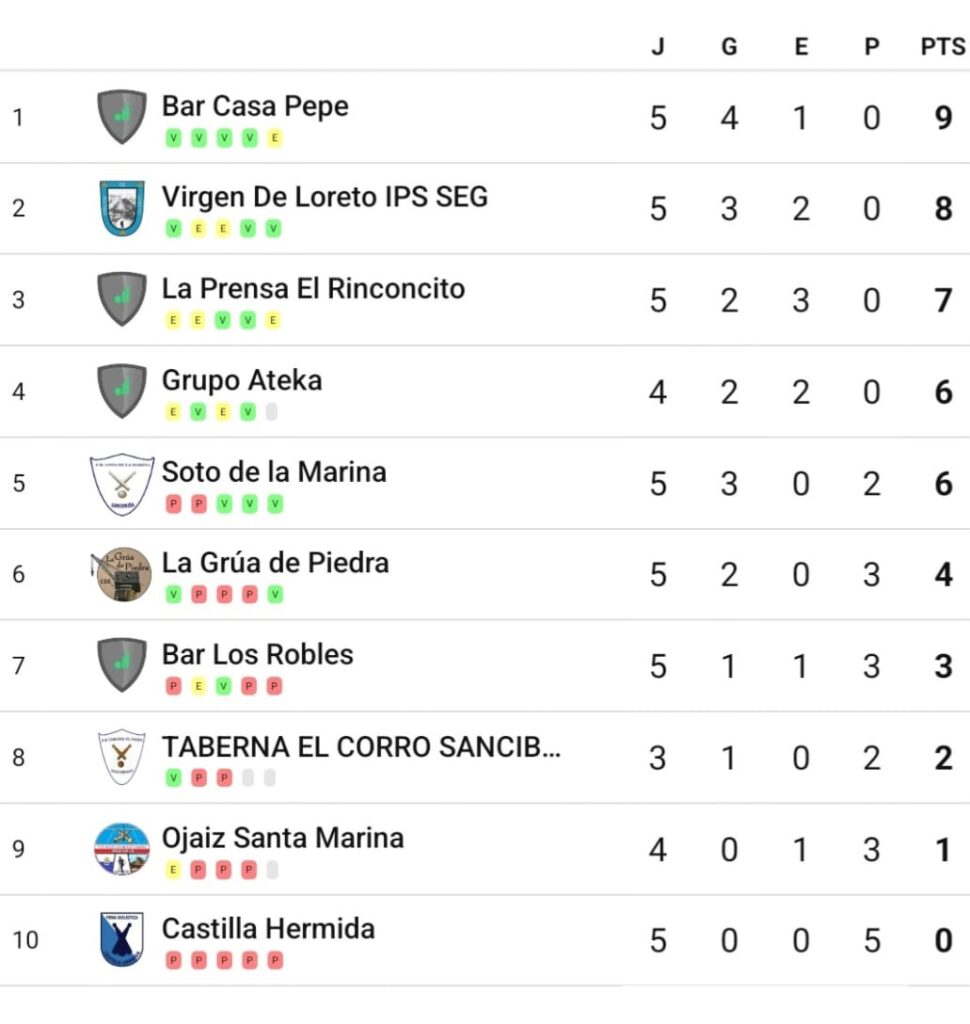Tap La Grúa de Piedra's first green V badge
The image size is (970, 1024).
173,594
